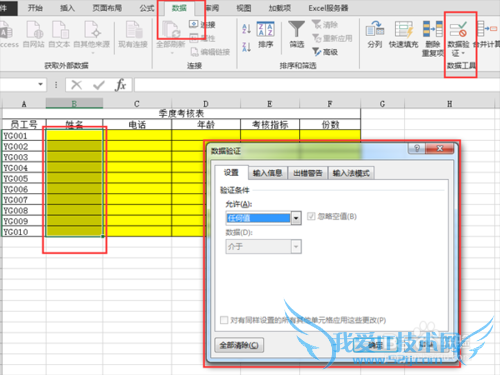
Task: Click the dialog help question-mark button
Action: click(417, 148)
